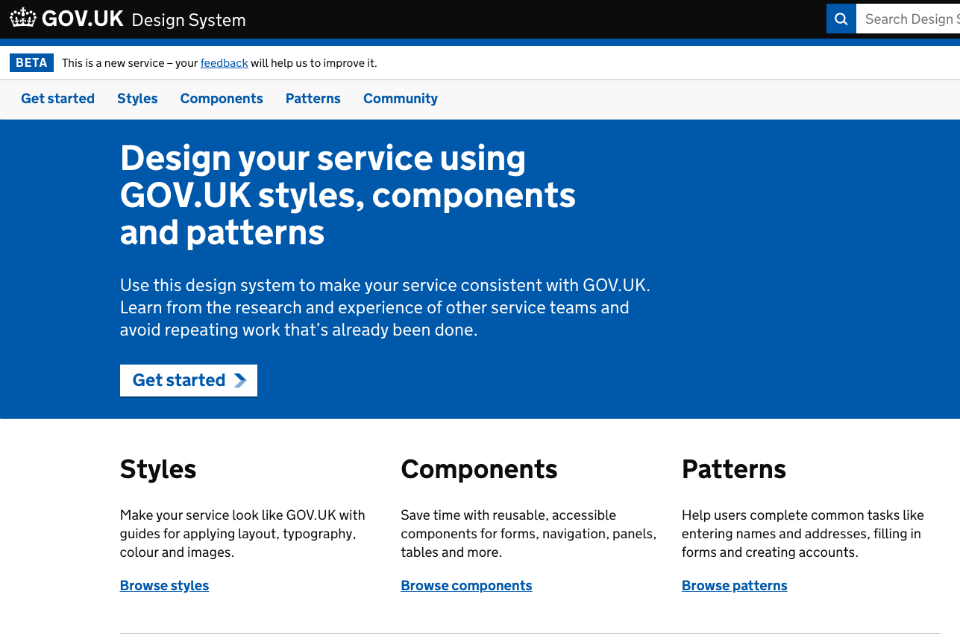960x640 pixels.
Task: Follow the Browse styles link
Action: (164, 585)
